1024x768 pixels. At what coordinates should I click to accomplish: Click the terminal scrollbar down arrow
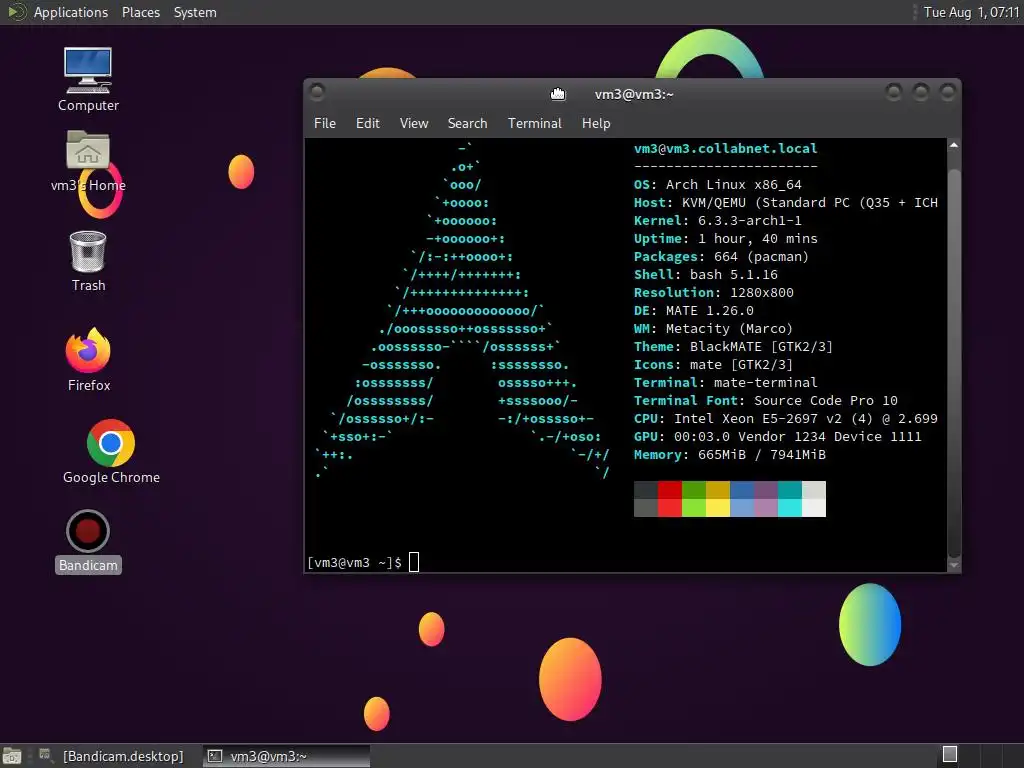[x=953, y=565]
